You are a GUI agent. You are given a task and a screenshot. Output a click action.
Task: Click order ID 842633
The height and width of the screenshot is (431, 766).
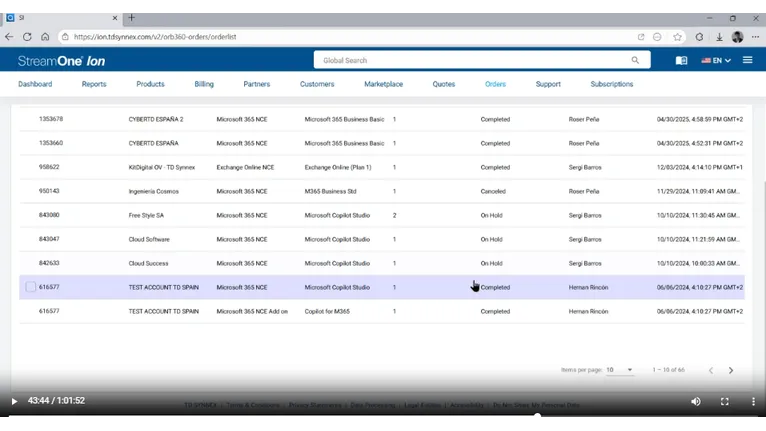(x=49, y=262)
